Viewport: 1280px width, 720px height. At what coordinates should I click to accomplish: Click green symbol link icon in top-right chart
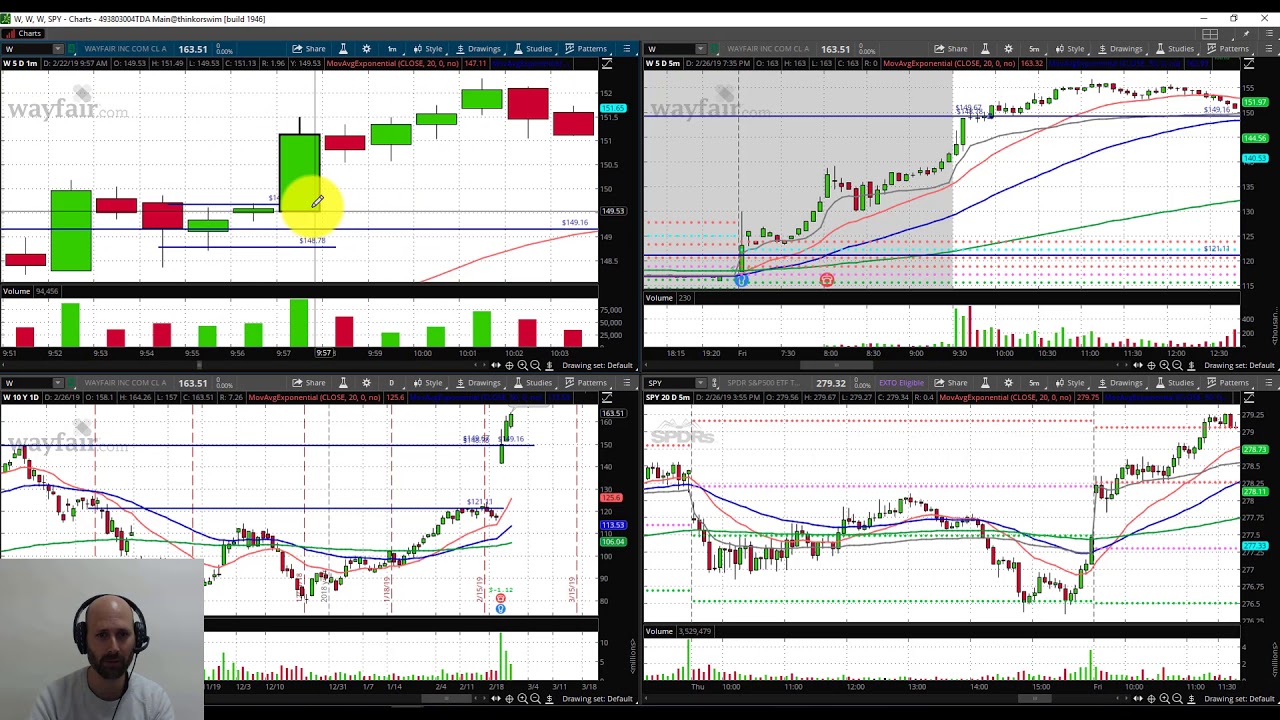pos(714,49)
